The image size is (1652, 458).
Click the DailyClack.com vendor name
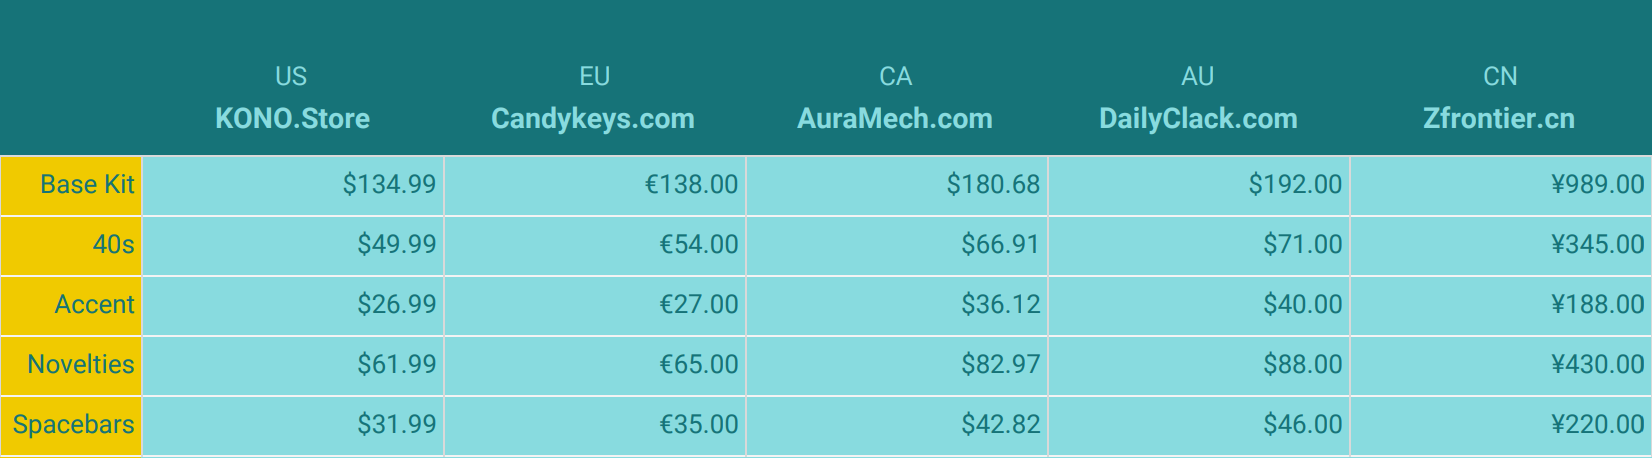click(1198, 119)
